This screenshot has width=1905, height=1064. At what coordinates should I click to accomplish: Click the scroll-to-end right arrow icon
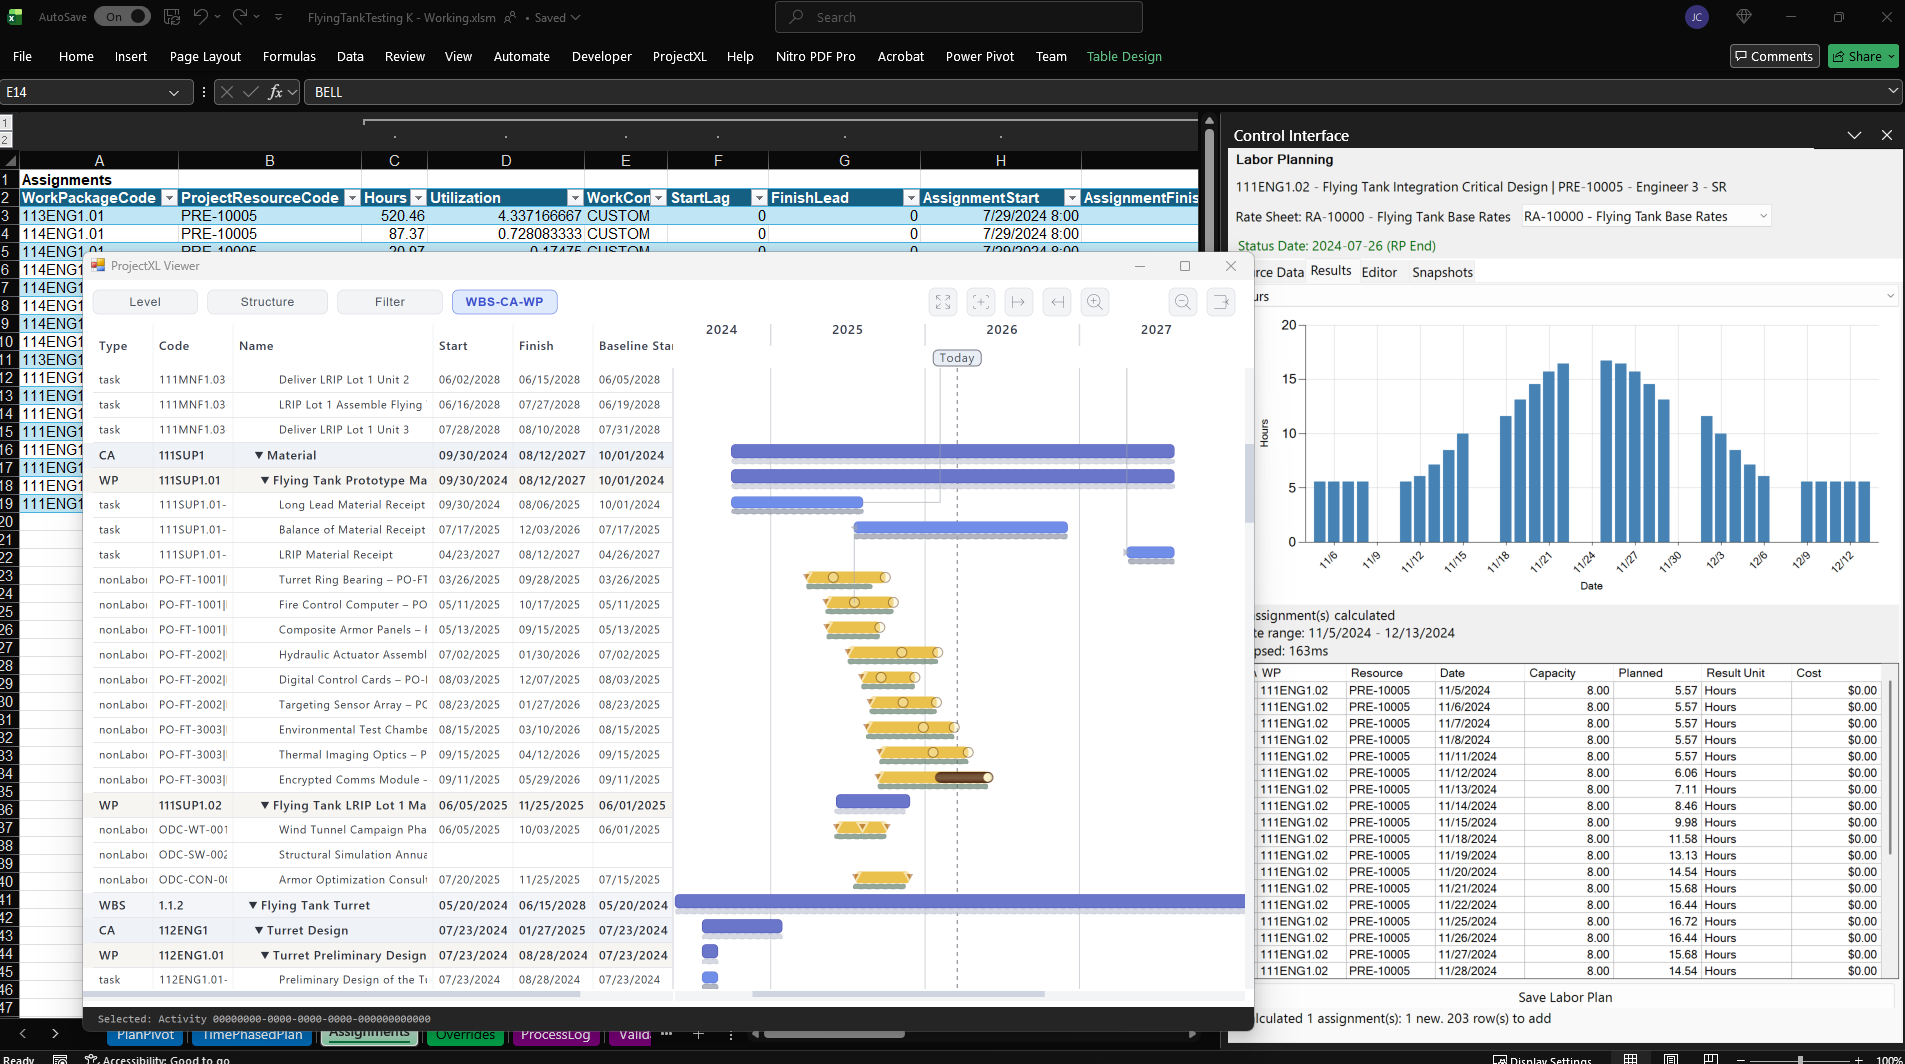coord(1019,302)
